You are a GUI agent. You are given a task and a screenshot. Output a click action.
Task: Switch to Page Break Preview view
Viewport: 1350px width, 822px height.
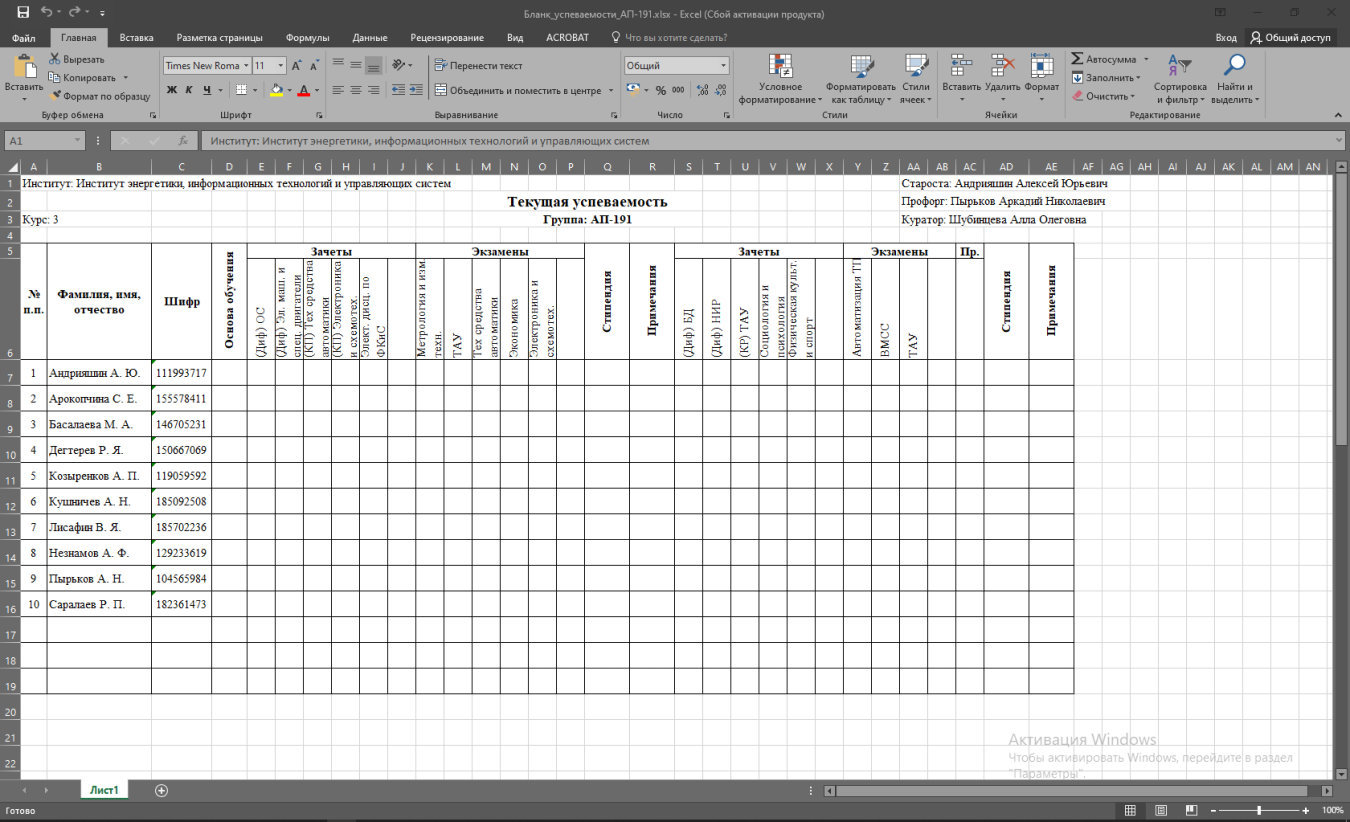coord(1189,810)
